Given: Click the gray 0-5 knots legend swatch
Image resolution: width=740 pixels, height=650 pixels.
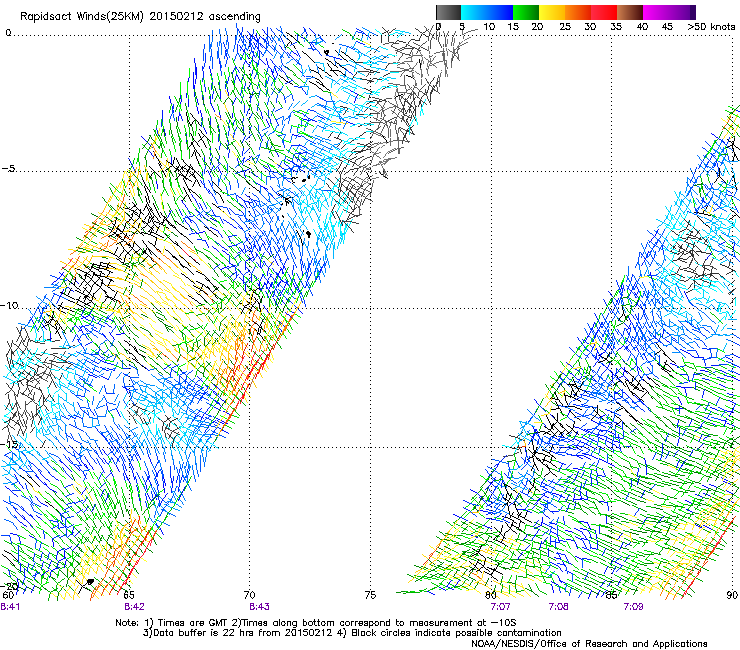Looking at the screenshot, I should tap(448, 12).
